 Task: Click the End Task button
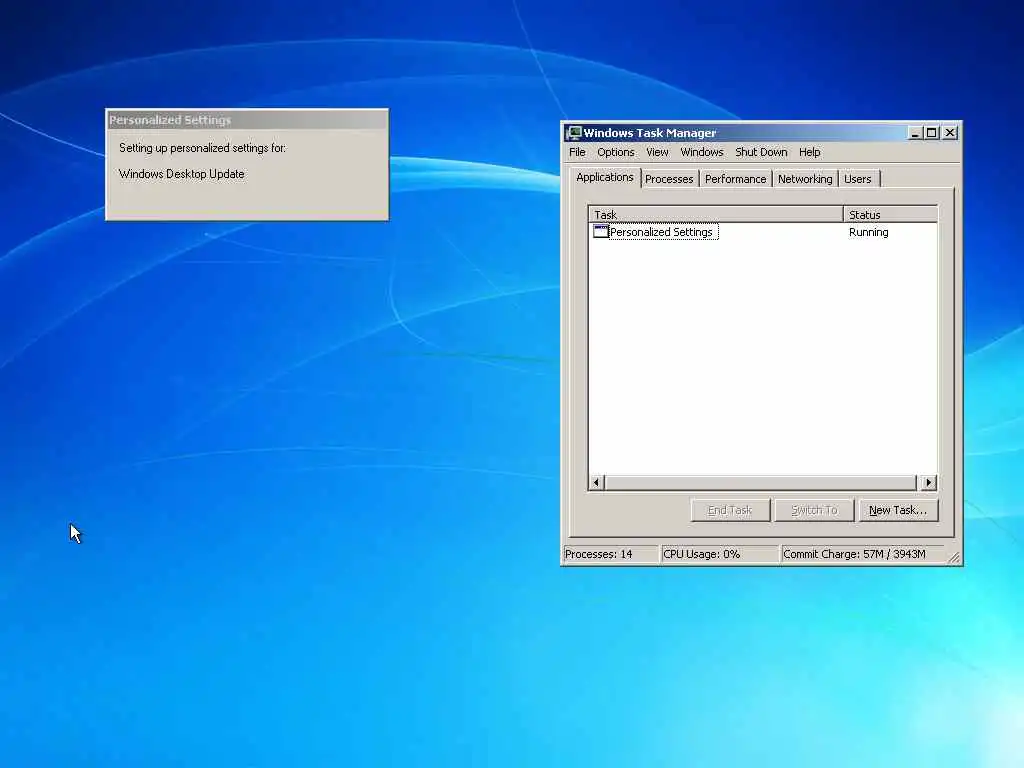tap(730, 510)
